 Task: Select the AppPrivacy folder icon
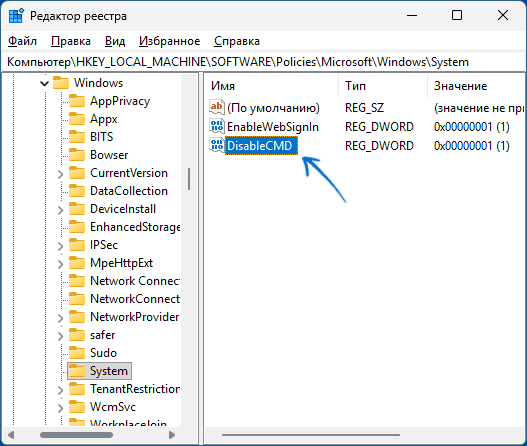[77, 101]
